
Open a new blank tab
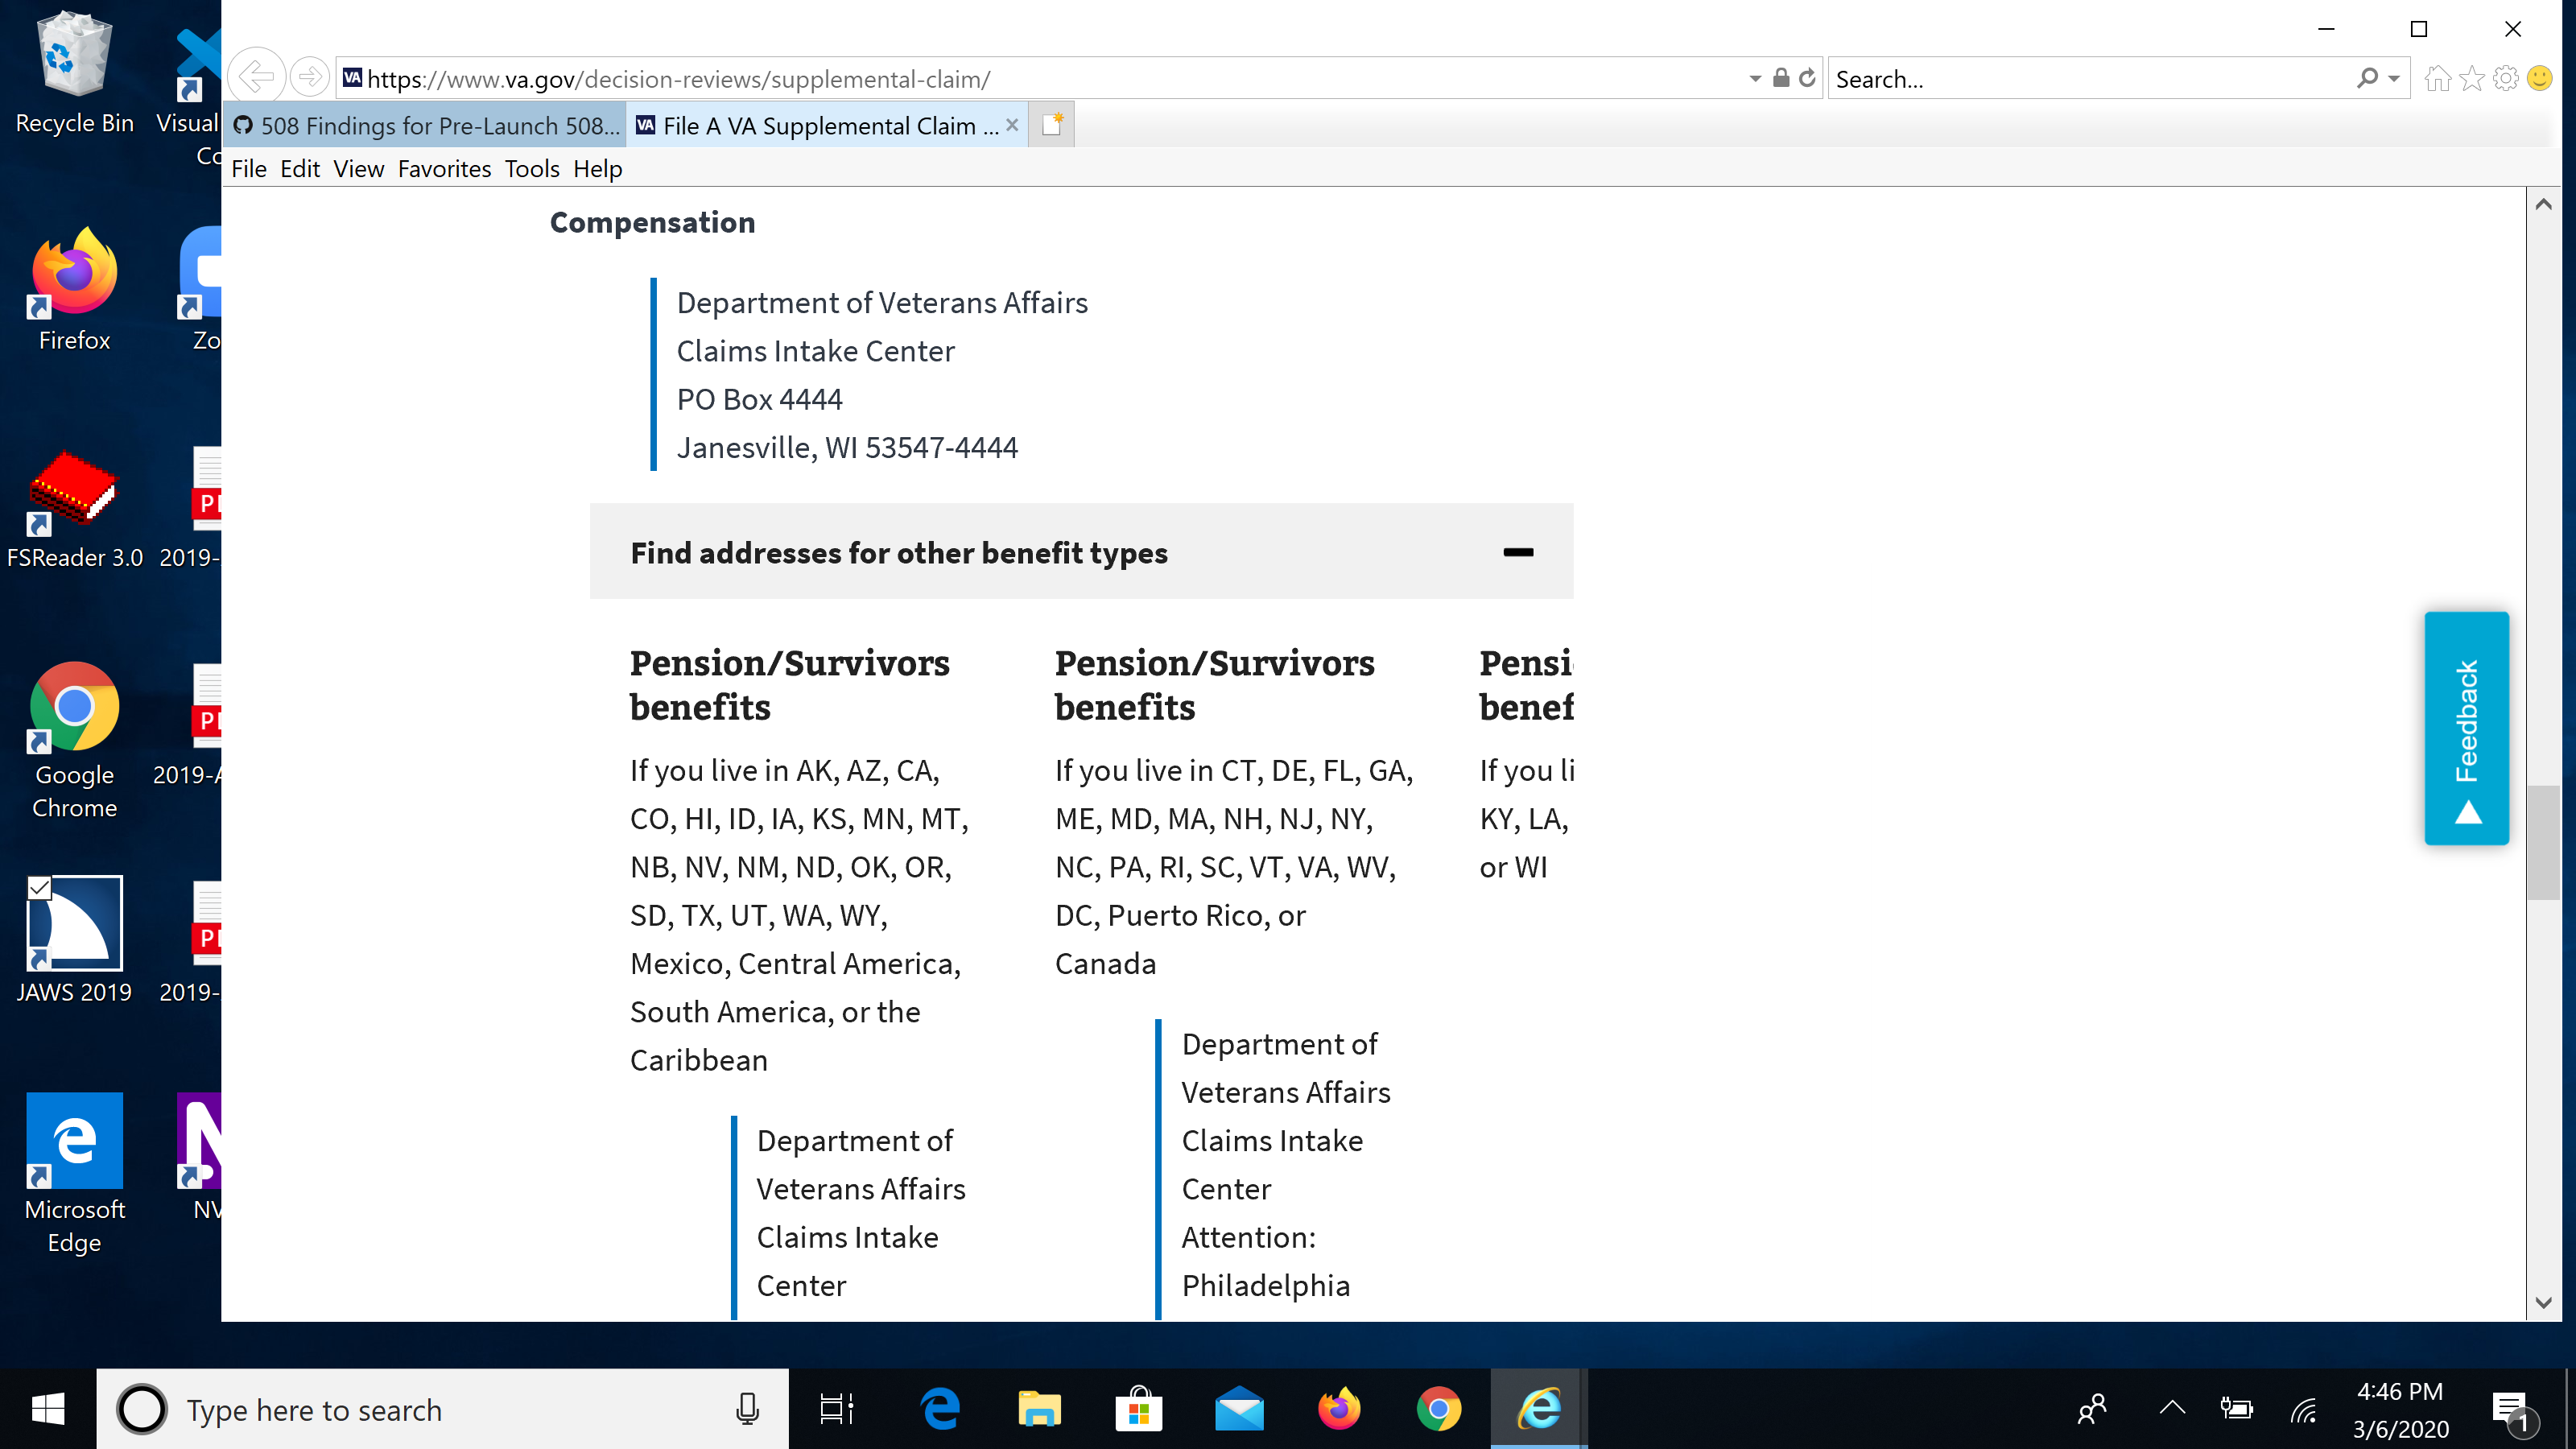tap(1052, 125)
